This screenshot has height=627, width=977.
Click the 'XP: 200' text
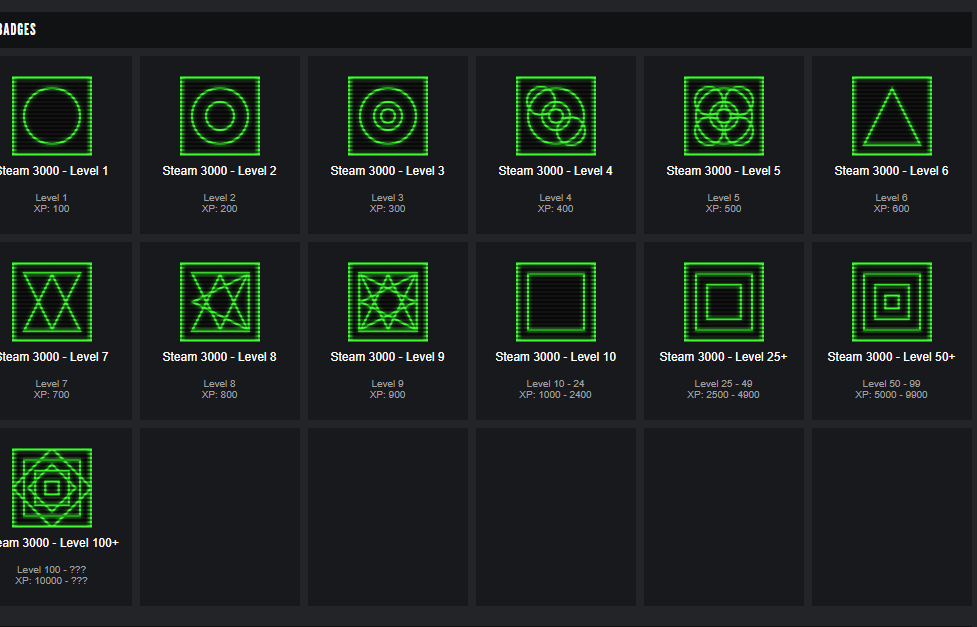[219, 209]
